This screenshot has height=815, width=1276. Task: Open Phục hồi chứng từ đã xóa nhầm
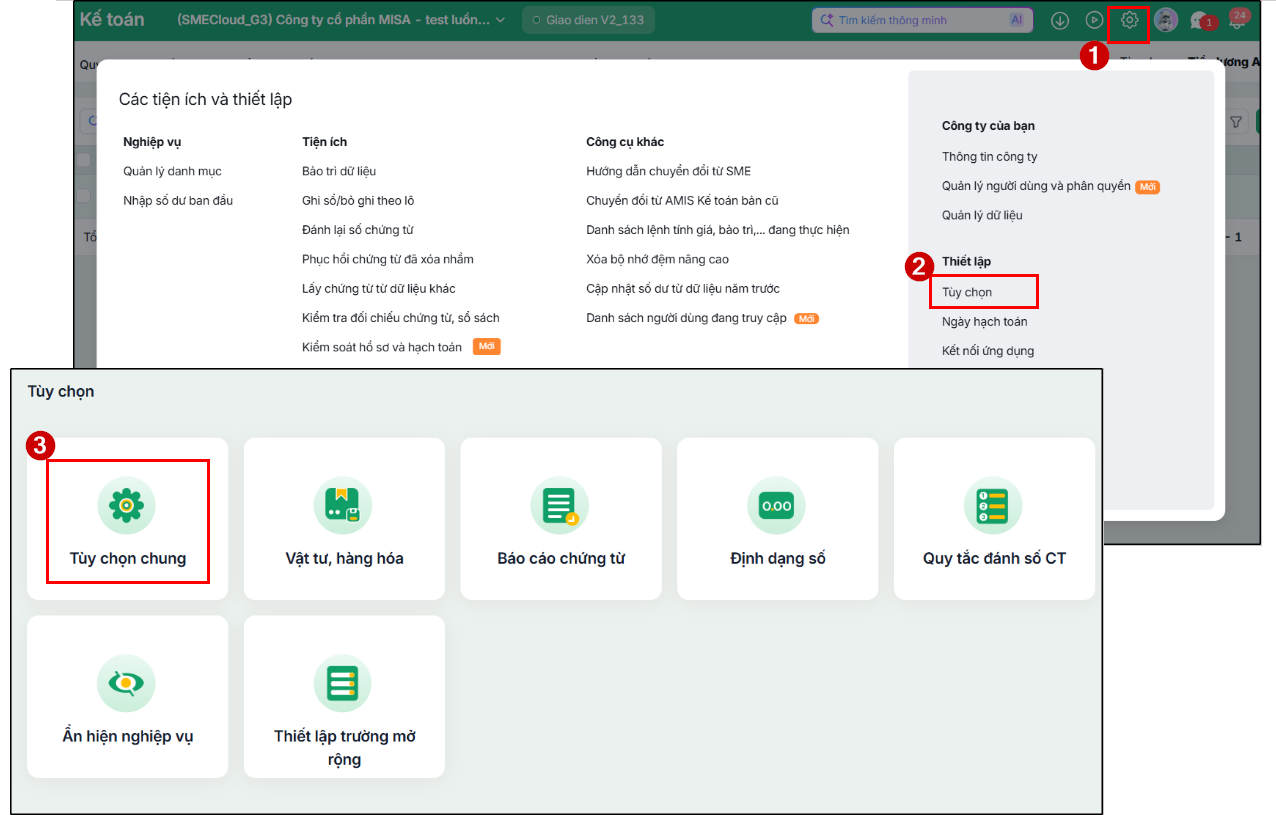(388, 259)
